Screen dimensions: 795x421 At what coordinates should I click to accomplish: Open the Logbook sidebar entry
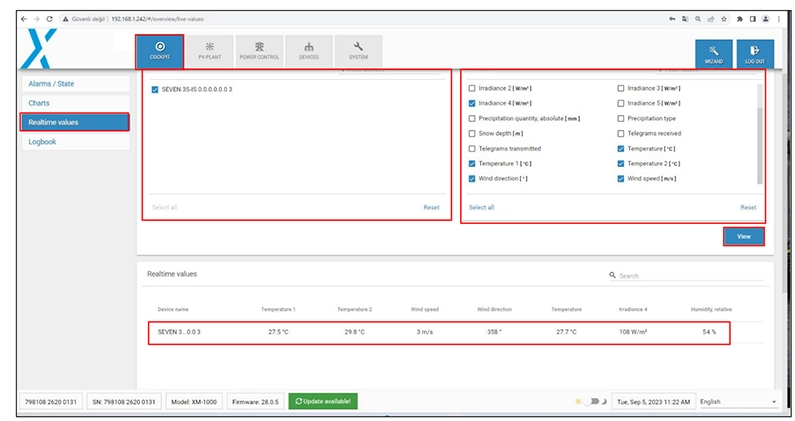pos(75,142)
